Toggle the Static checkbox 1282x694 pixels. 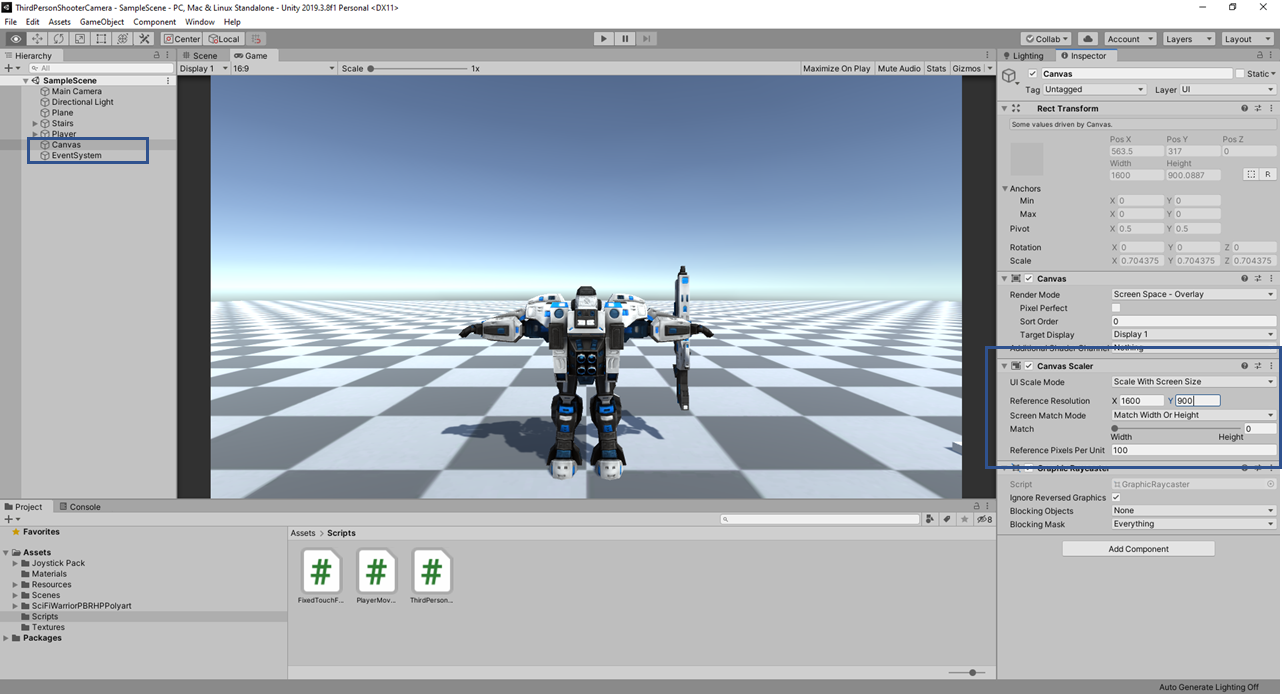[1240, 74]
